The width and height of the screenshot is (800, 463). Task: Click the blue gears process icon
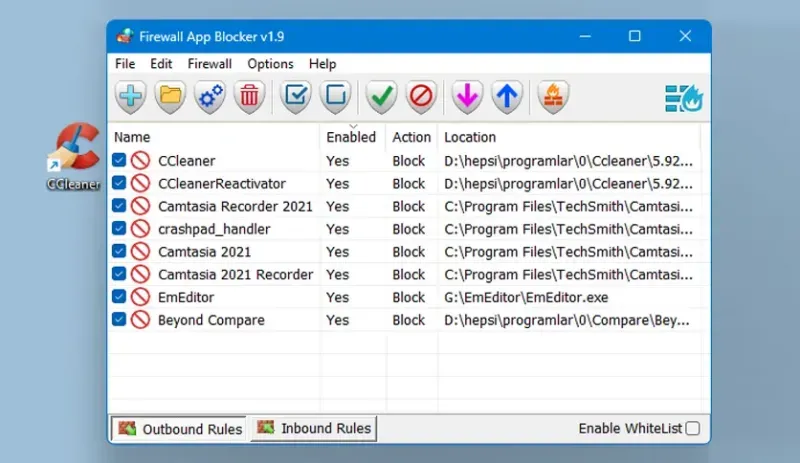pos(210,96)
